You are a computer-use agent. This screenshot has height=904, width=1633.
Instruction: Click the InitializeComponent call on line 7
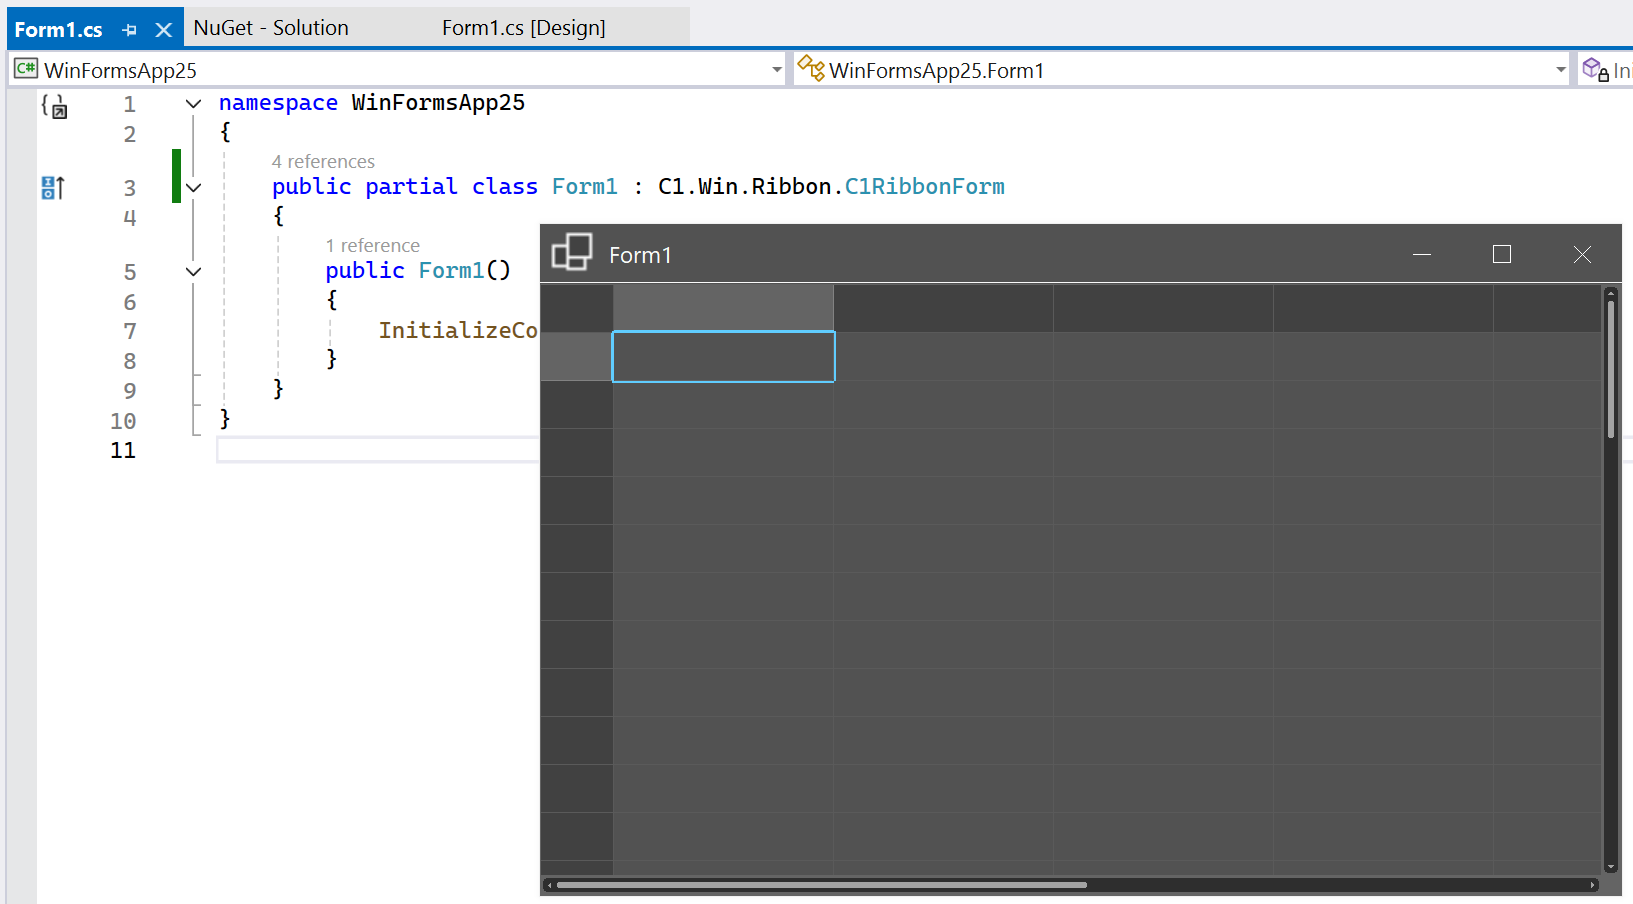[x=458, y=331]
